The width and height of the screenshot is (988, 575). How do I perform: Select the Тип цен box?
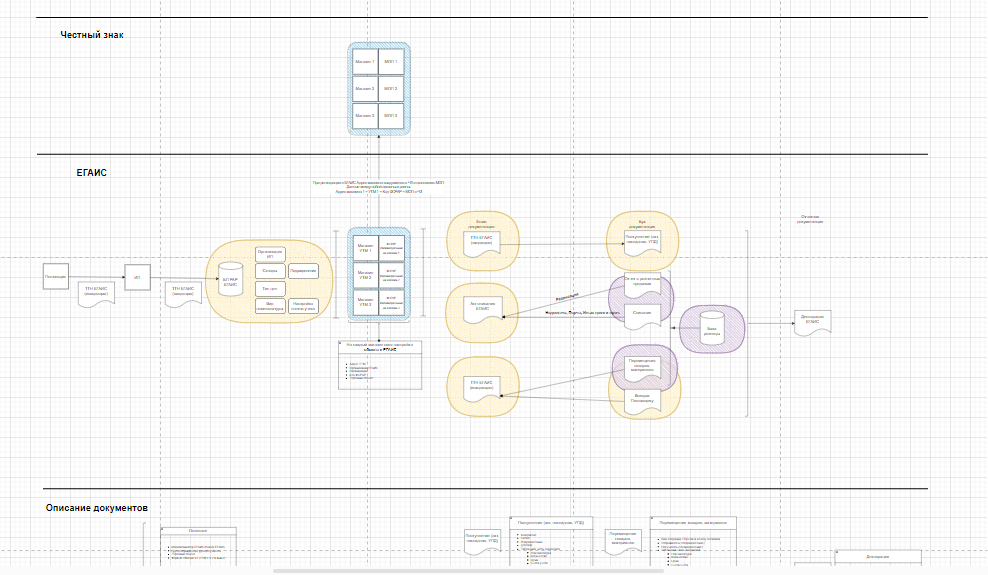270,288
